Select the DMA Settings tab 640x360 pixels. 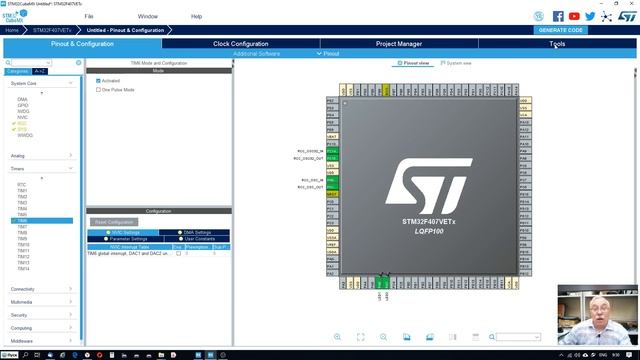194,232
